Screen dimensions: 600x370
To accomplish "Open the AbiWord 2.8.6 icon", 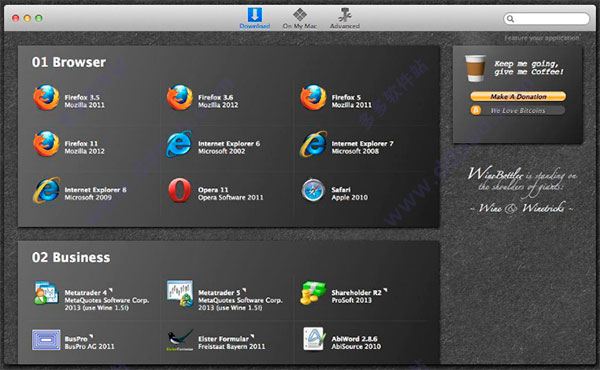I will click(314, 339).
